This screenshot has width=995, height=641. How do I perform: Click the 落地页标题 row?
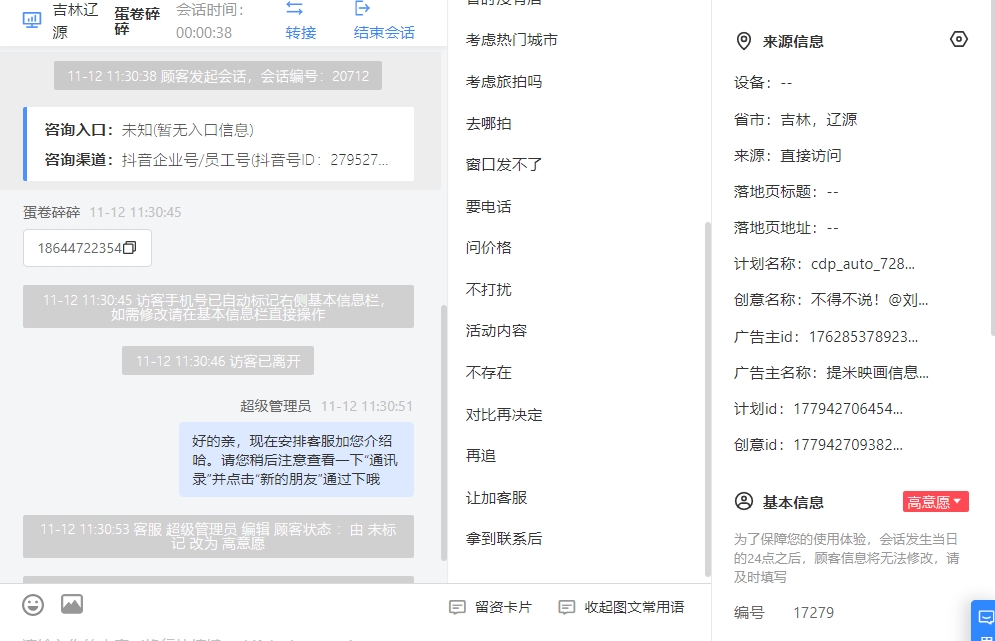point(786,192)
